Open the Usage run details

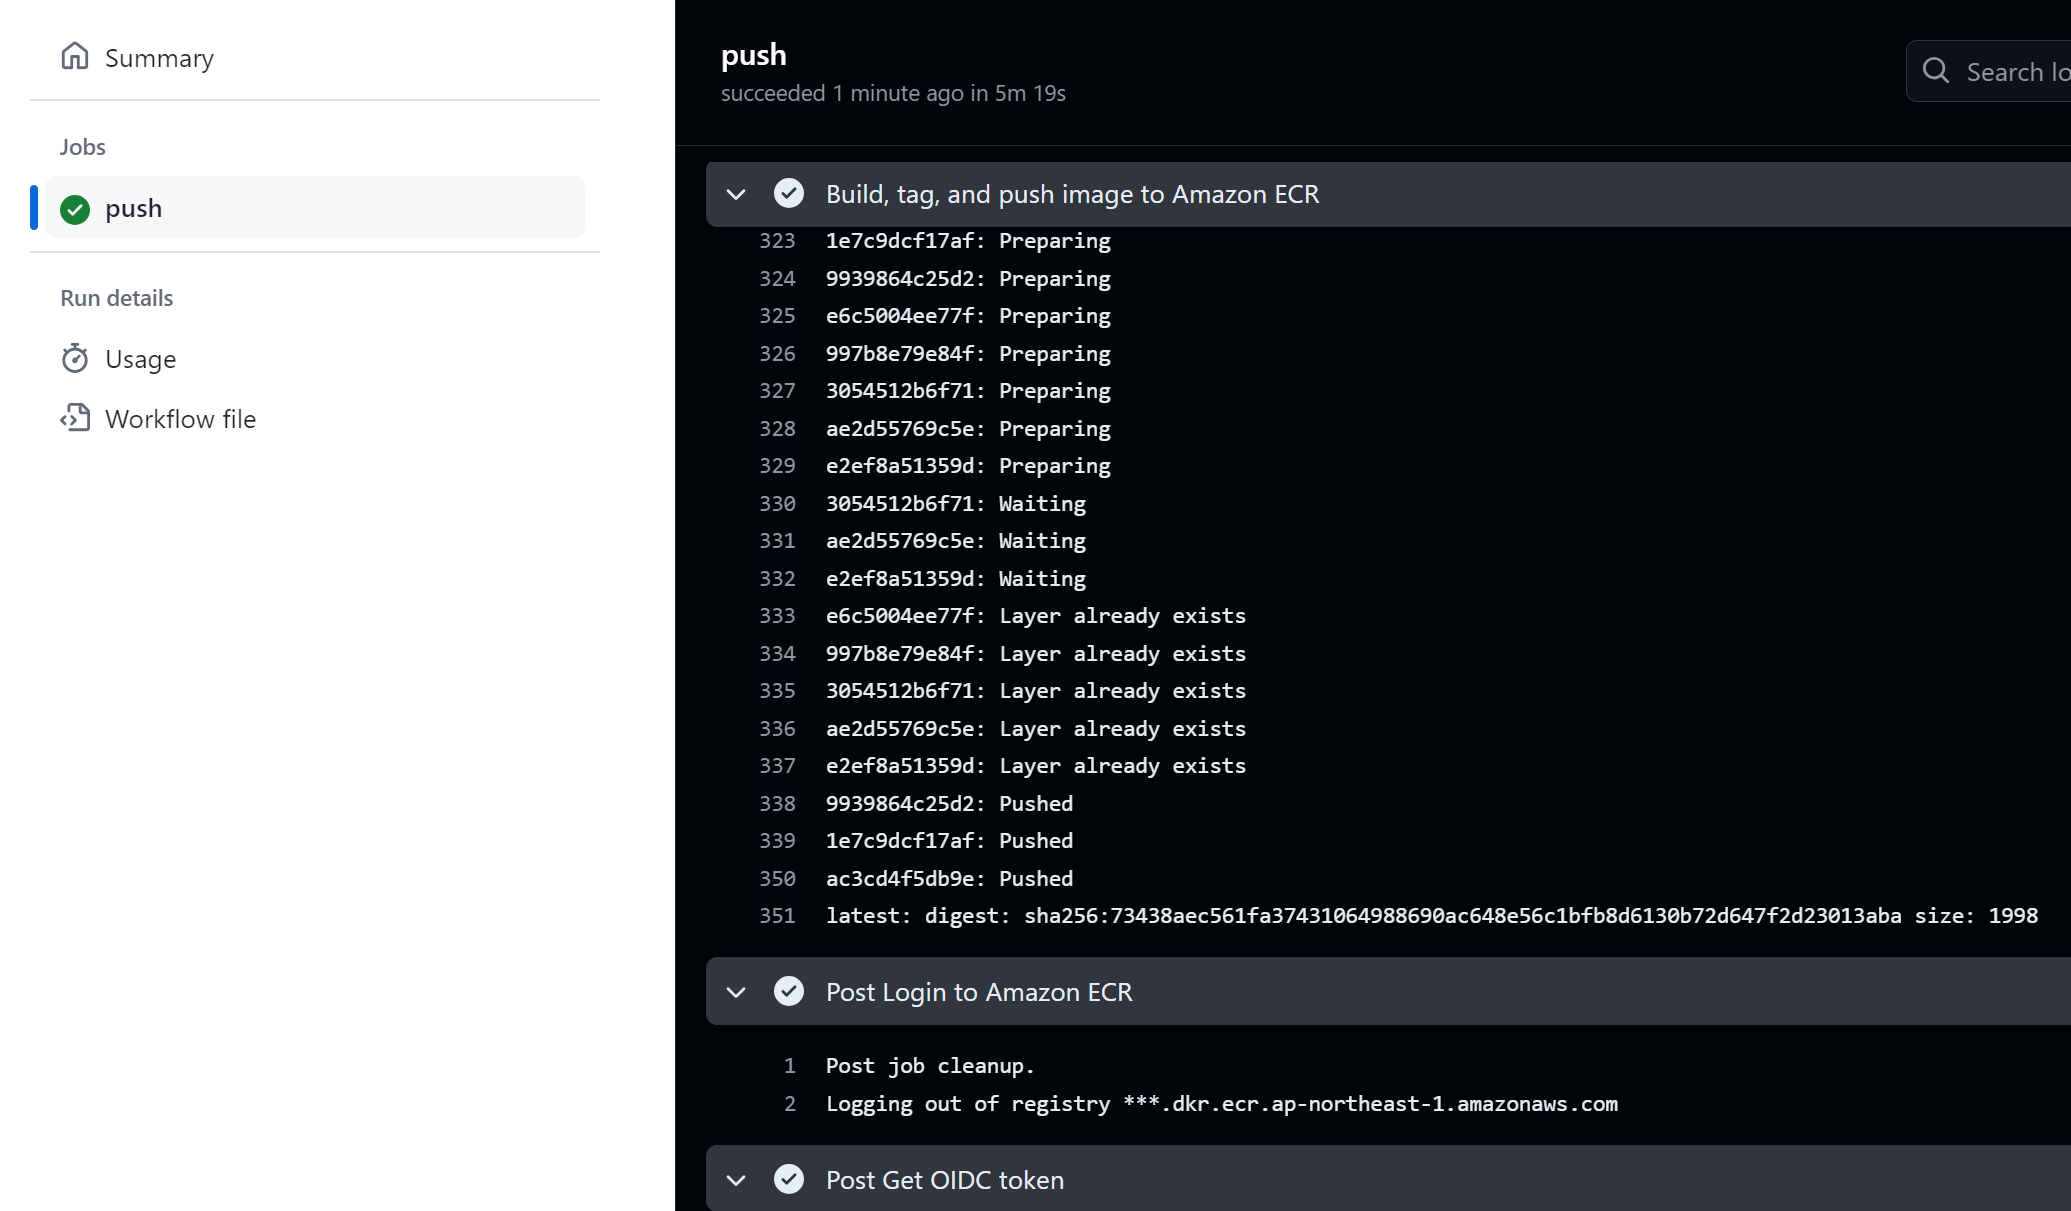140,359
